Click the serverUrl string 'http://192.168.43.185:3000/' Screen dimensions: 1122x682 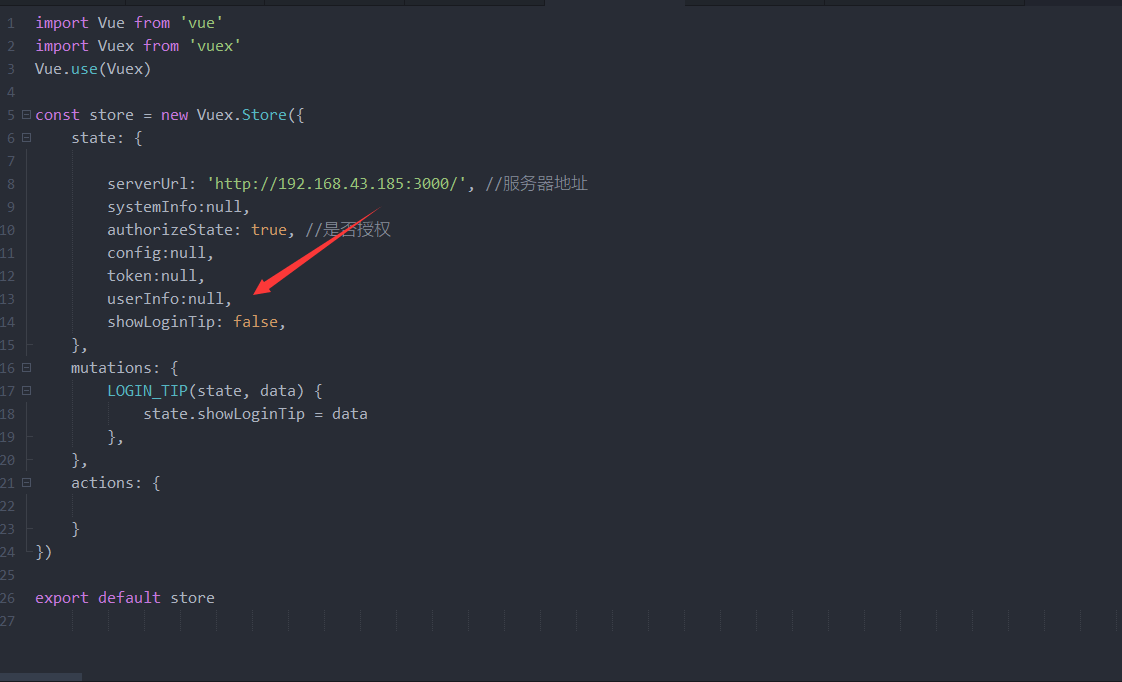pos(336,184)
